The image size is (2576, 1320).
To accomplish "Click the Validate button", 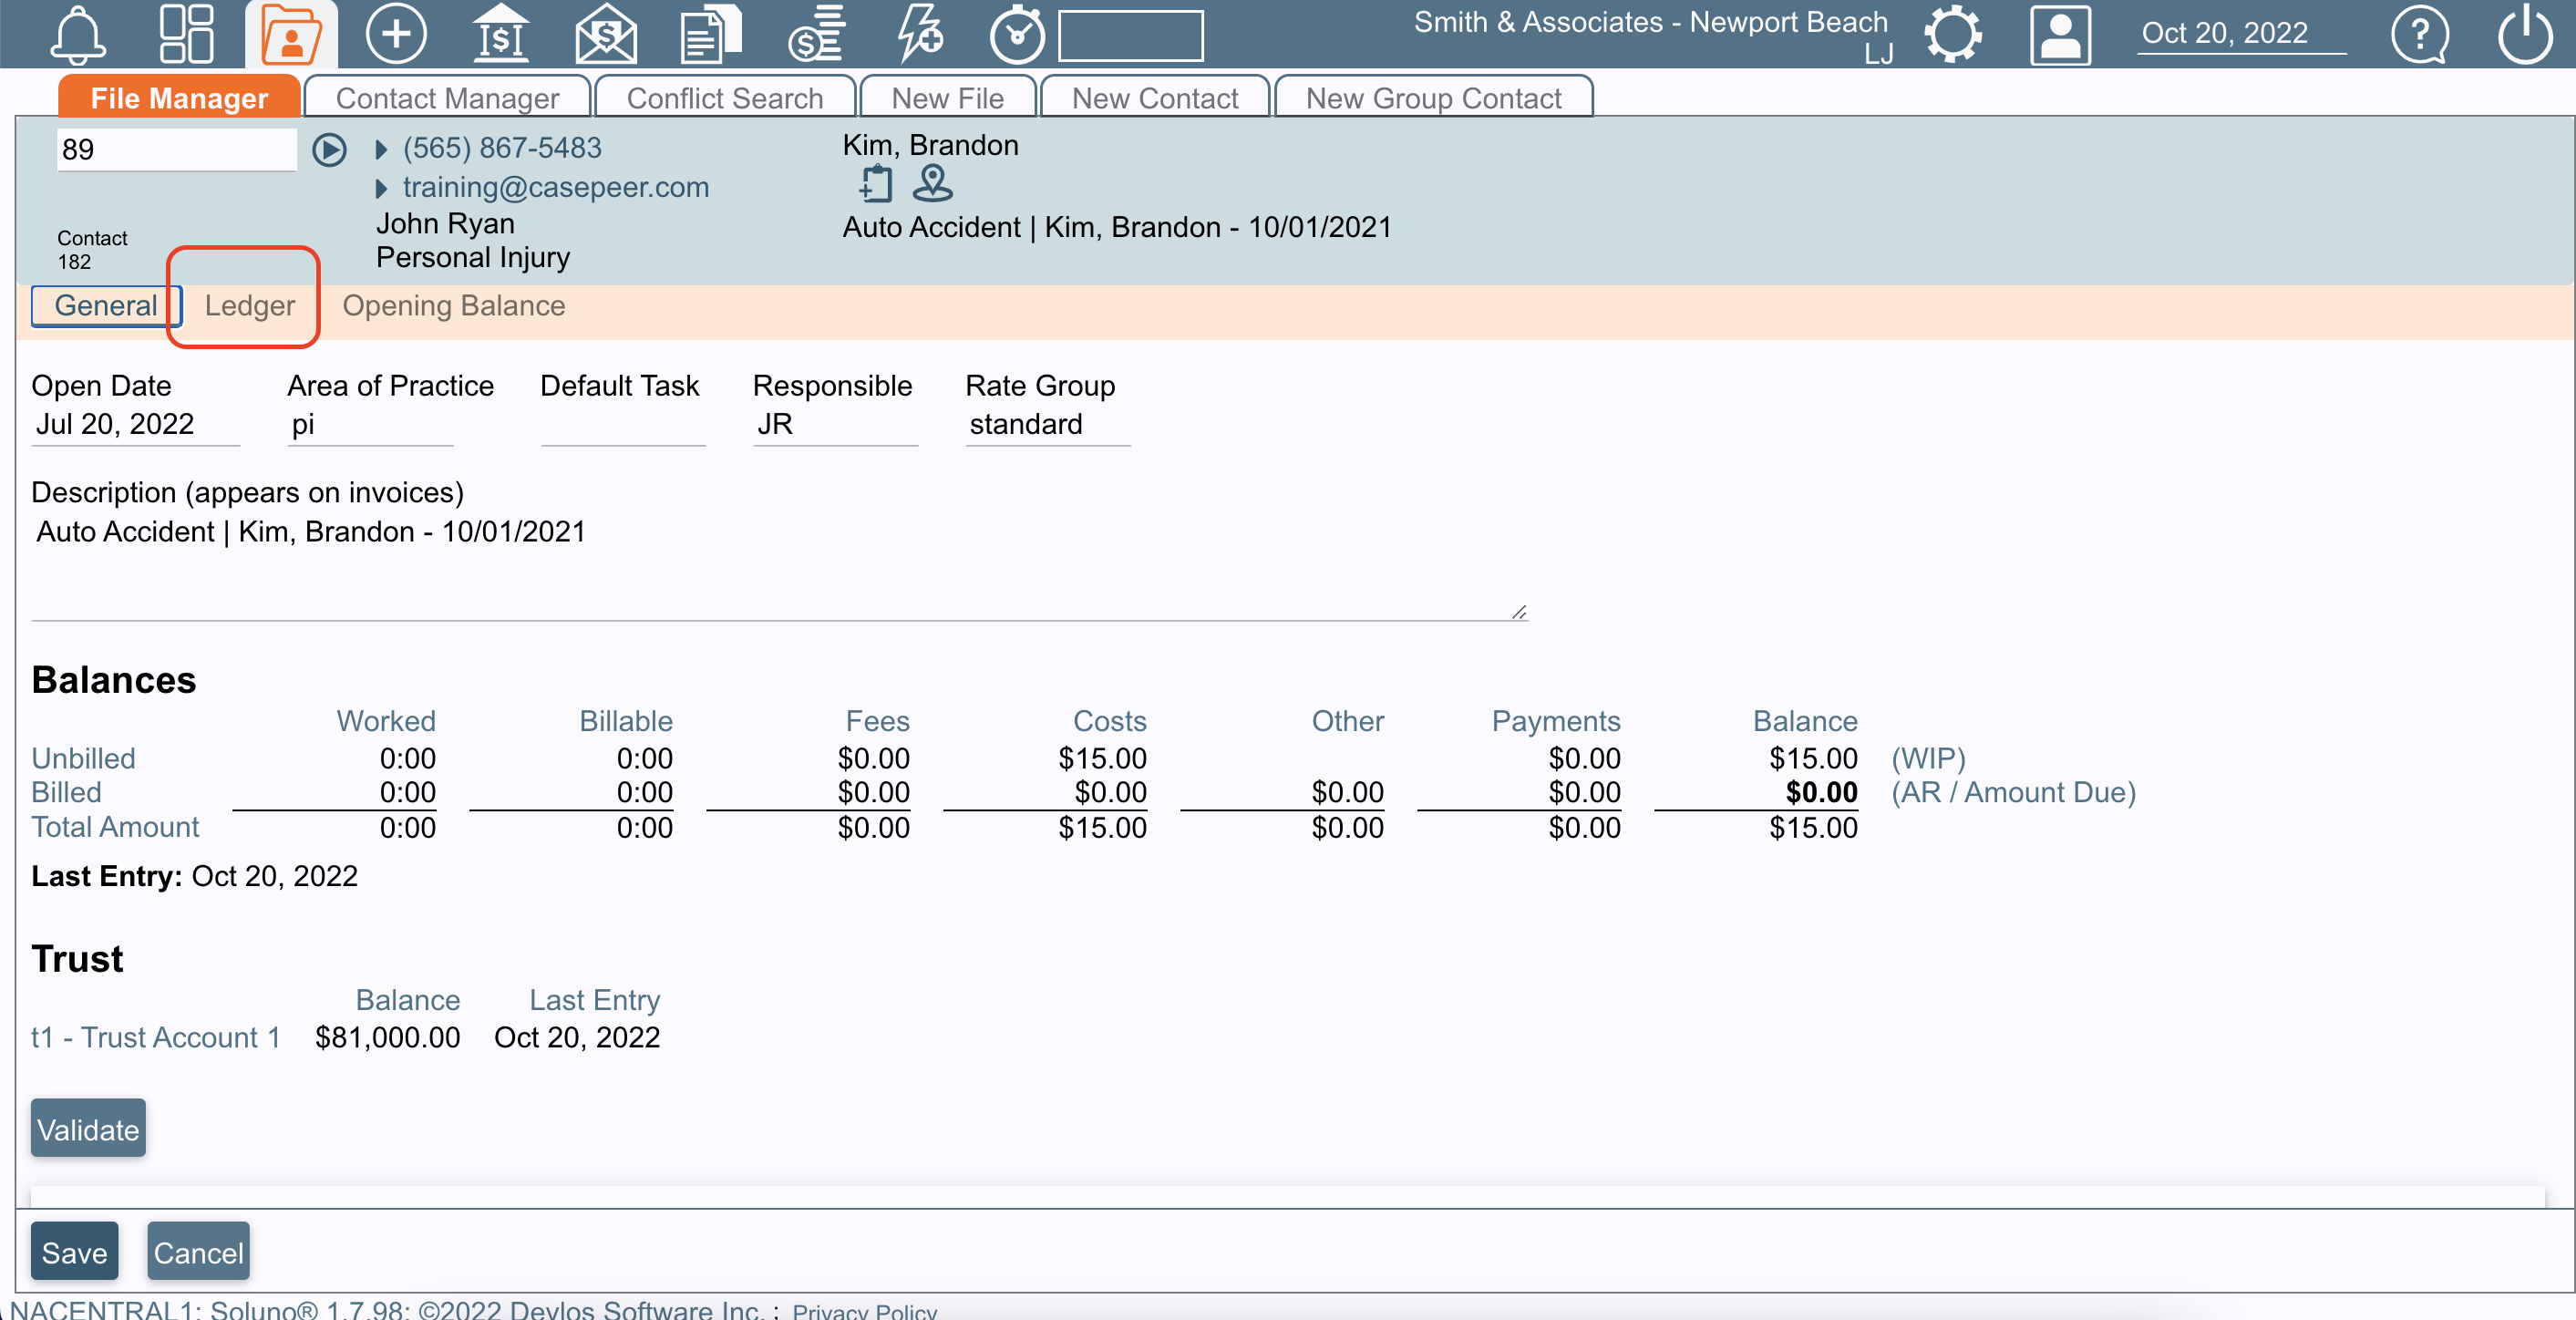I will click(x=88, y=1129).
